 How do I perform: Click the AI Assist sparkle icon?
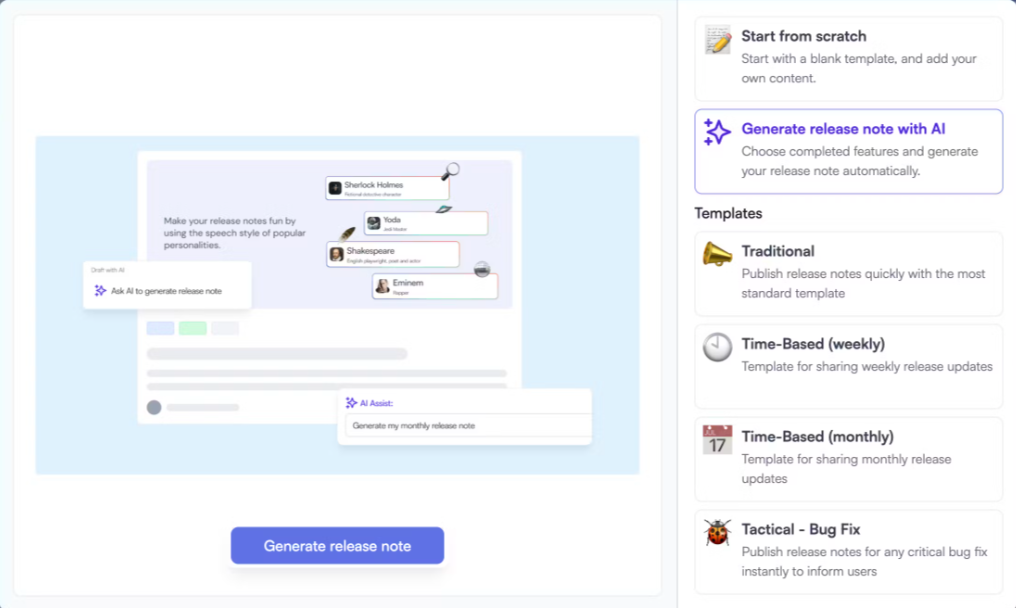351,403
